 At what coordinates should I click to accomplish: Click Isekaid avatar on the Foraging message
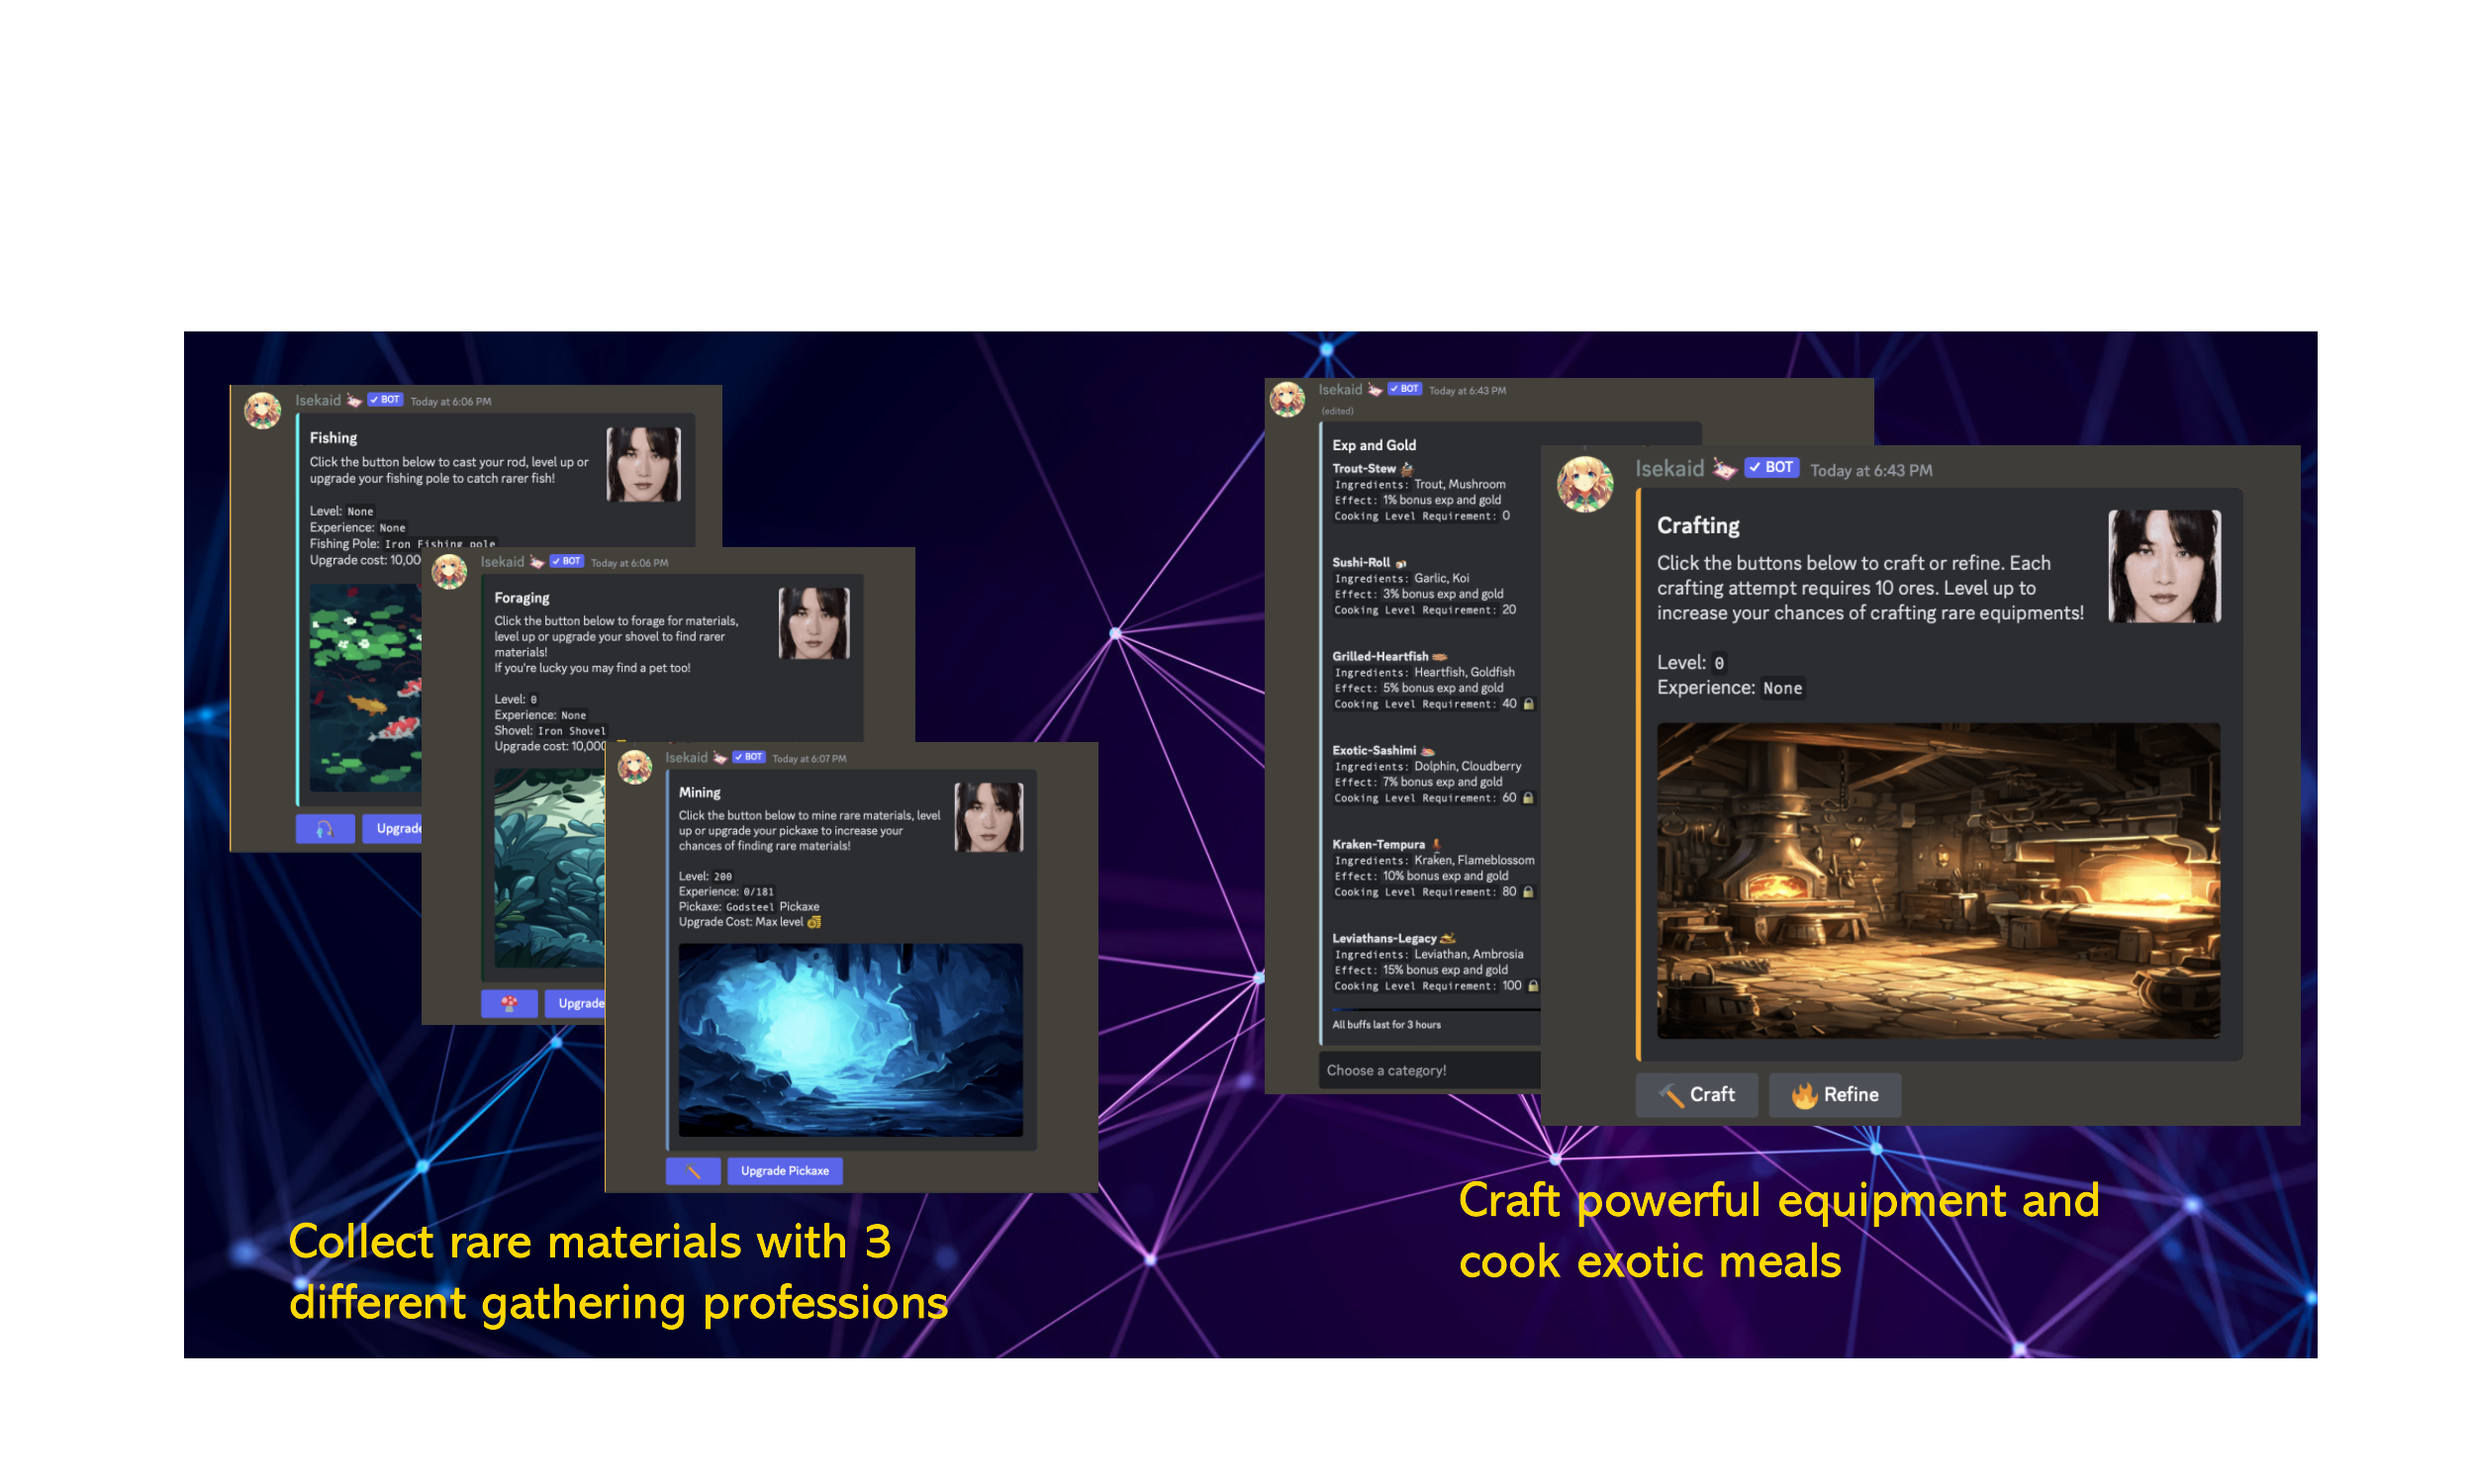(x=449, y=572)
